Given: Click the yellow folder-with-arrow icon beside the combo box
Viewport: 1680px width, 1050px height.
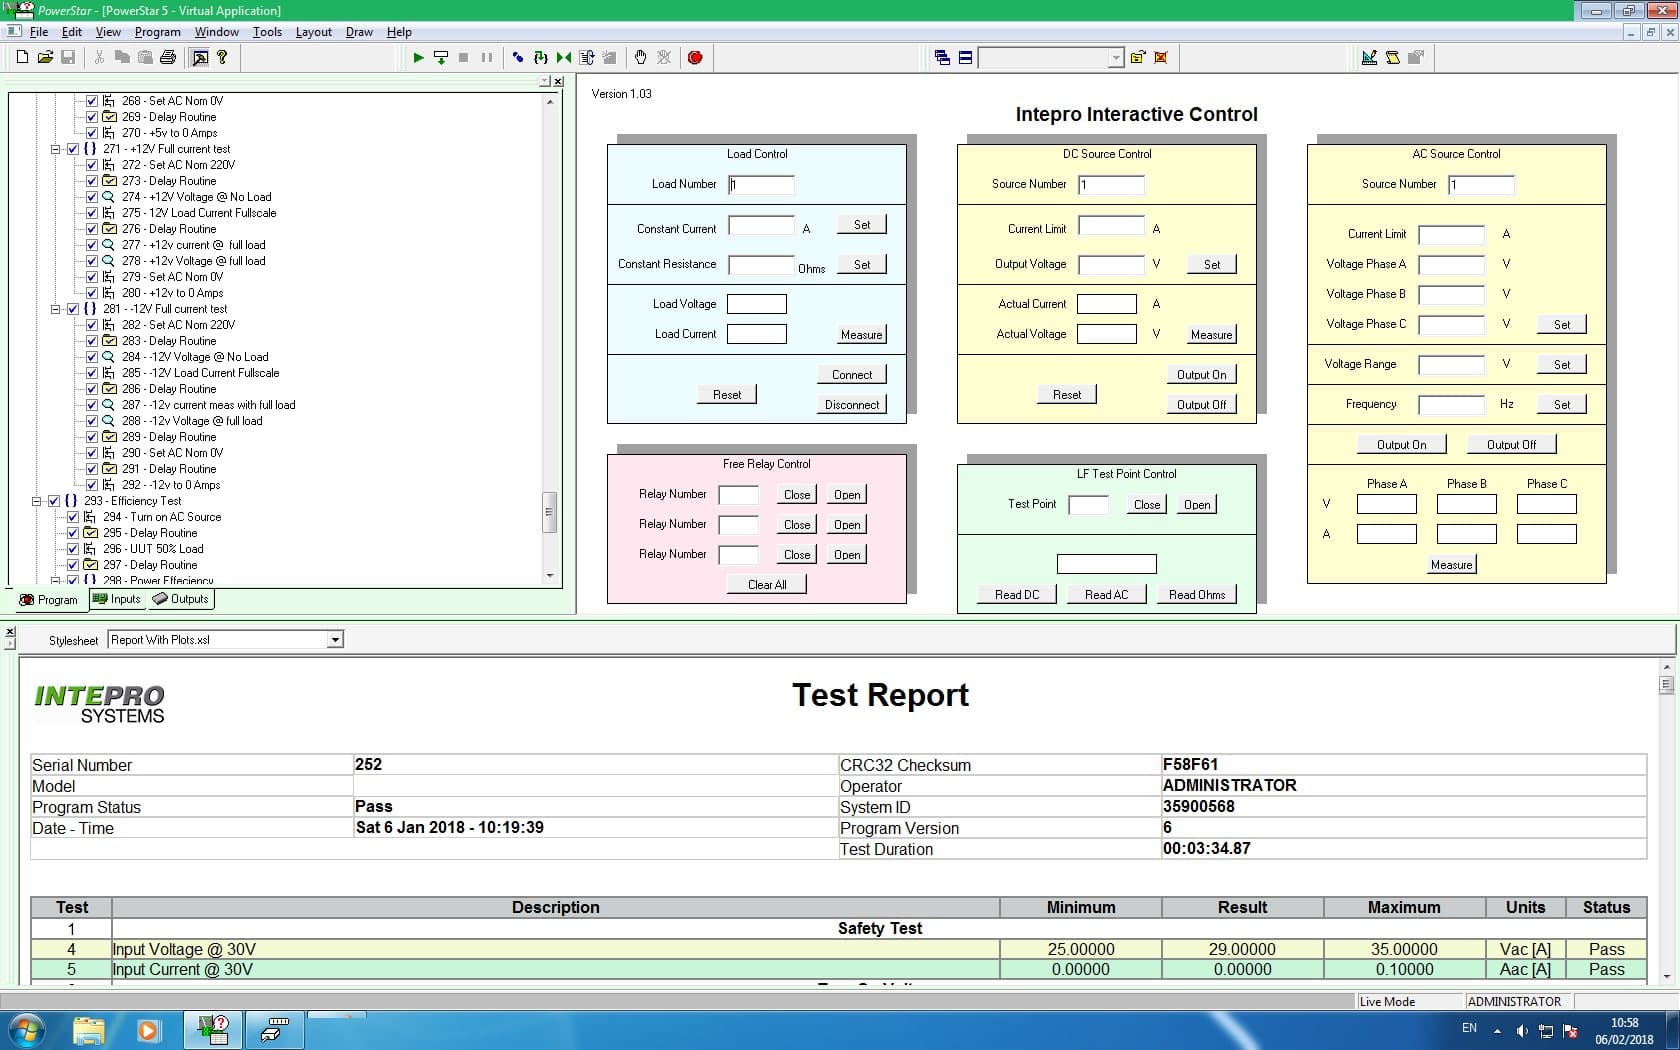Looking at the screenshot, I should pyautogui.click(x=1138, y=57).
